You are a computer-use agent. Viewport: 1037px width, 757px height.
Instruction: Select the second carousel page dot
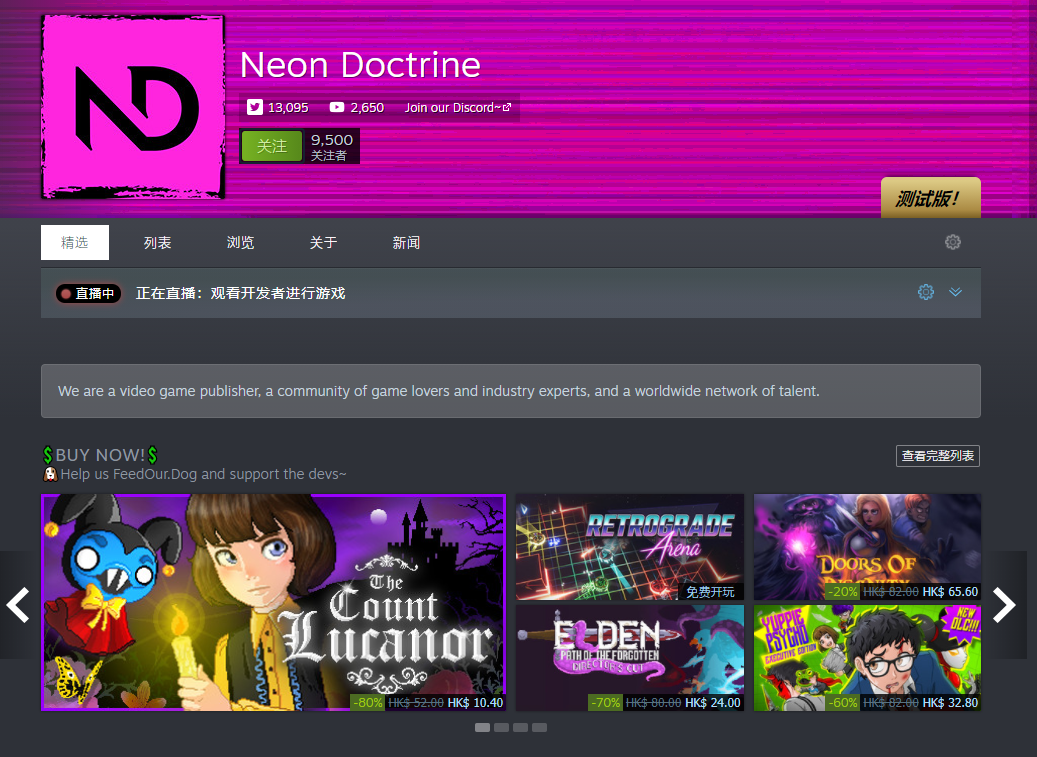coord(501,727)
